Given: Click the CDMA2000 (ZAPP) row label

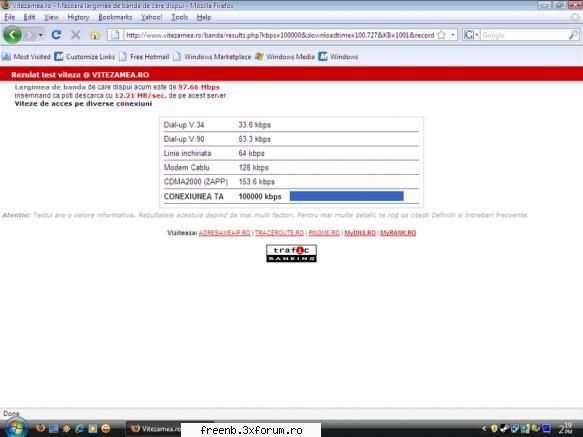Looking at the screenshot, I should click(196, 181).
